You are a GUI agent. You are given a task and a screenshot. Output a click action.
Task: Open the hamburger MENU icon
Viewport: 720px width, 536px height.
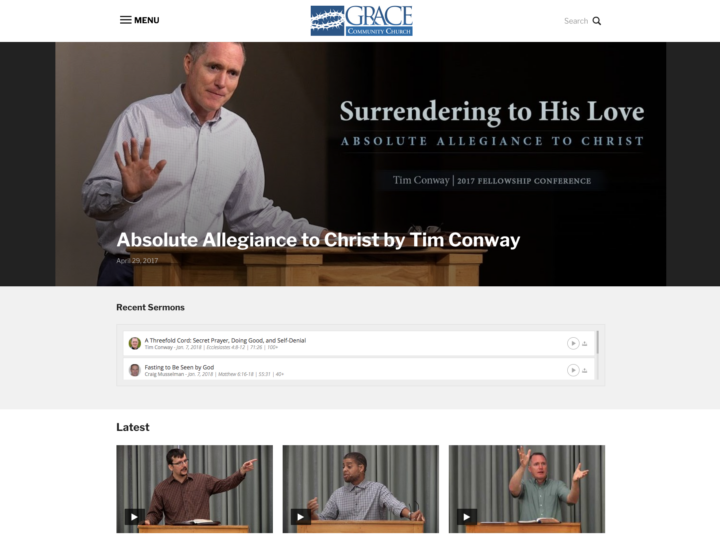coord(126,20)
